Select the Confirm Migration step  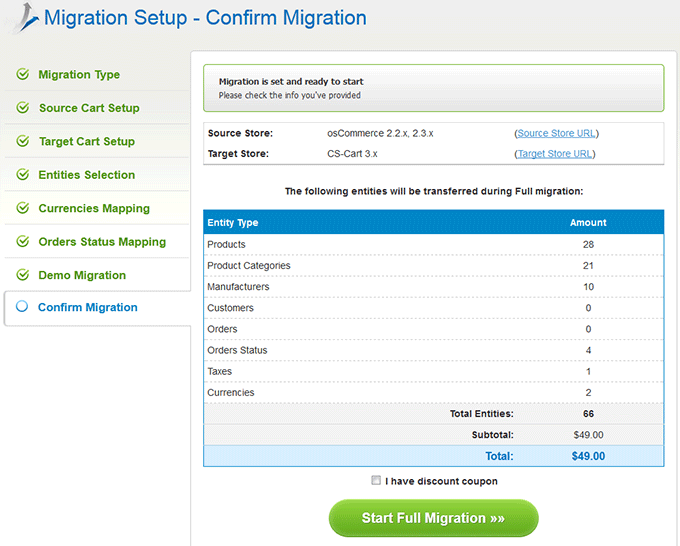(x=88, y=307)
